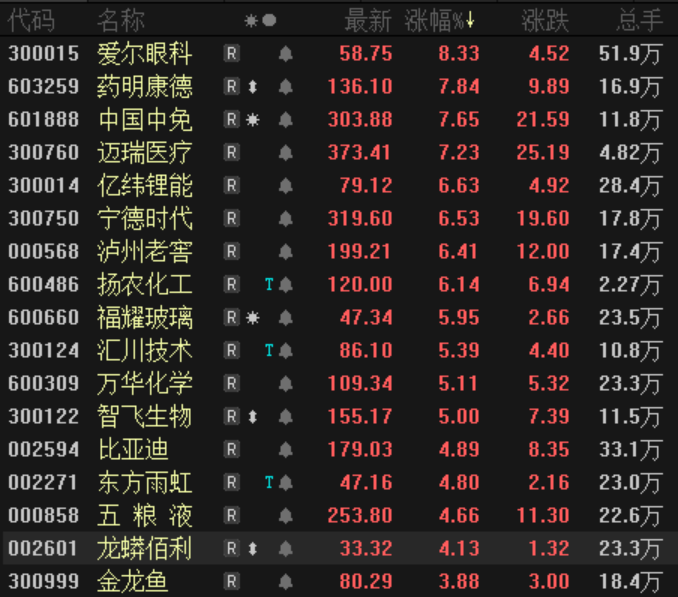This screenshot has height=597, width=678.
Task: Sort the list by 最新 column header
Action: 368,20
